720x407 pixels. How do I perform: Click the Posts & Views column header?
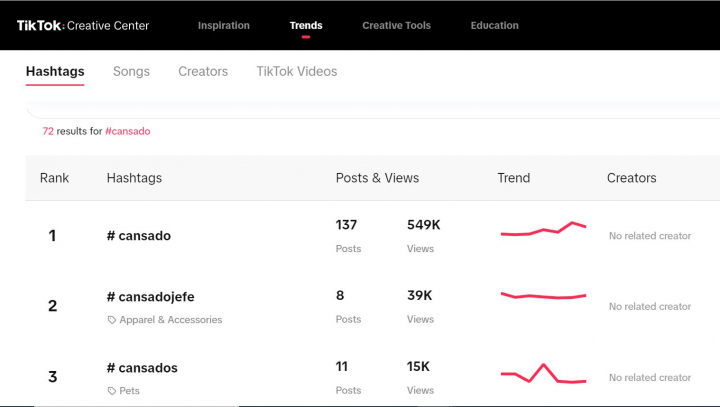[377, 178]
